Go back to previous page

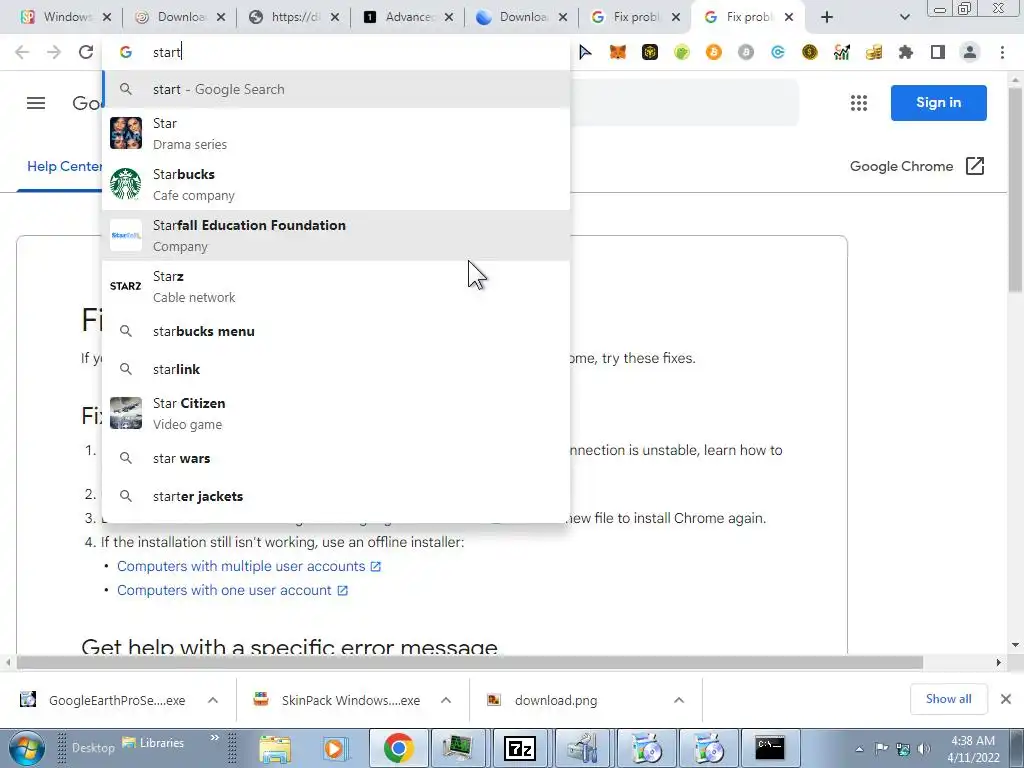22,52
